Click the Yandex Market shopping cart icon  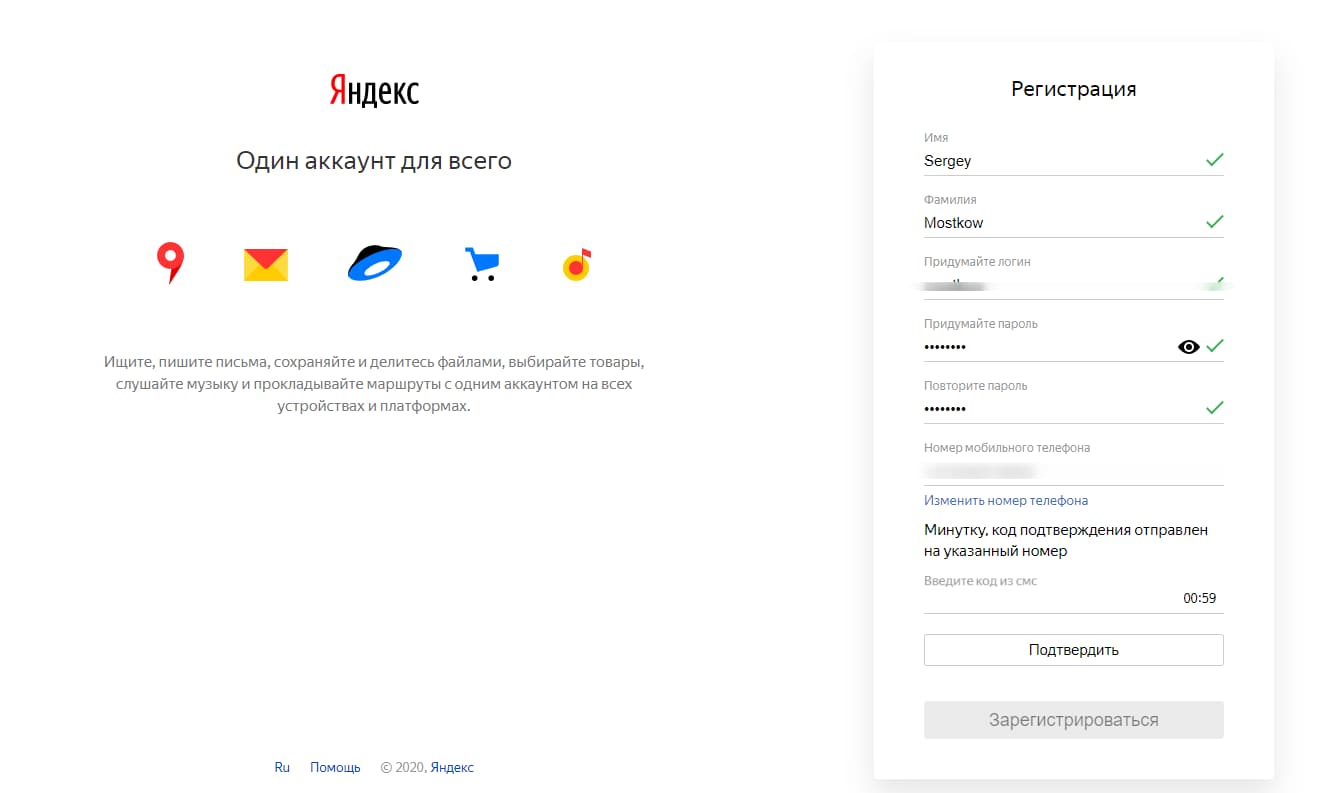pyautogui.click(x=481, y=264)
